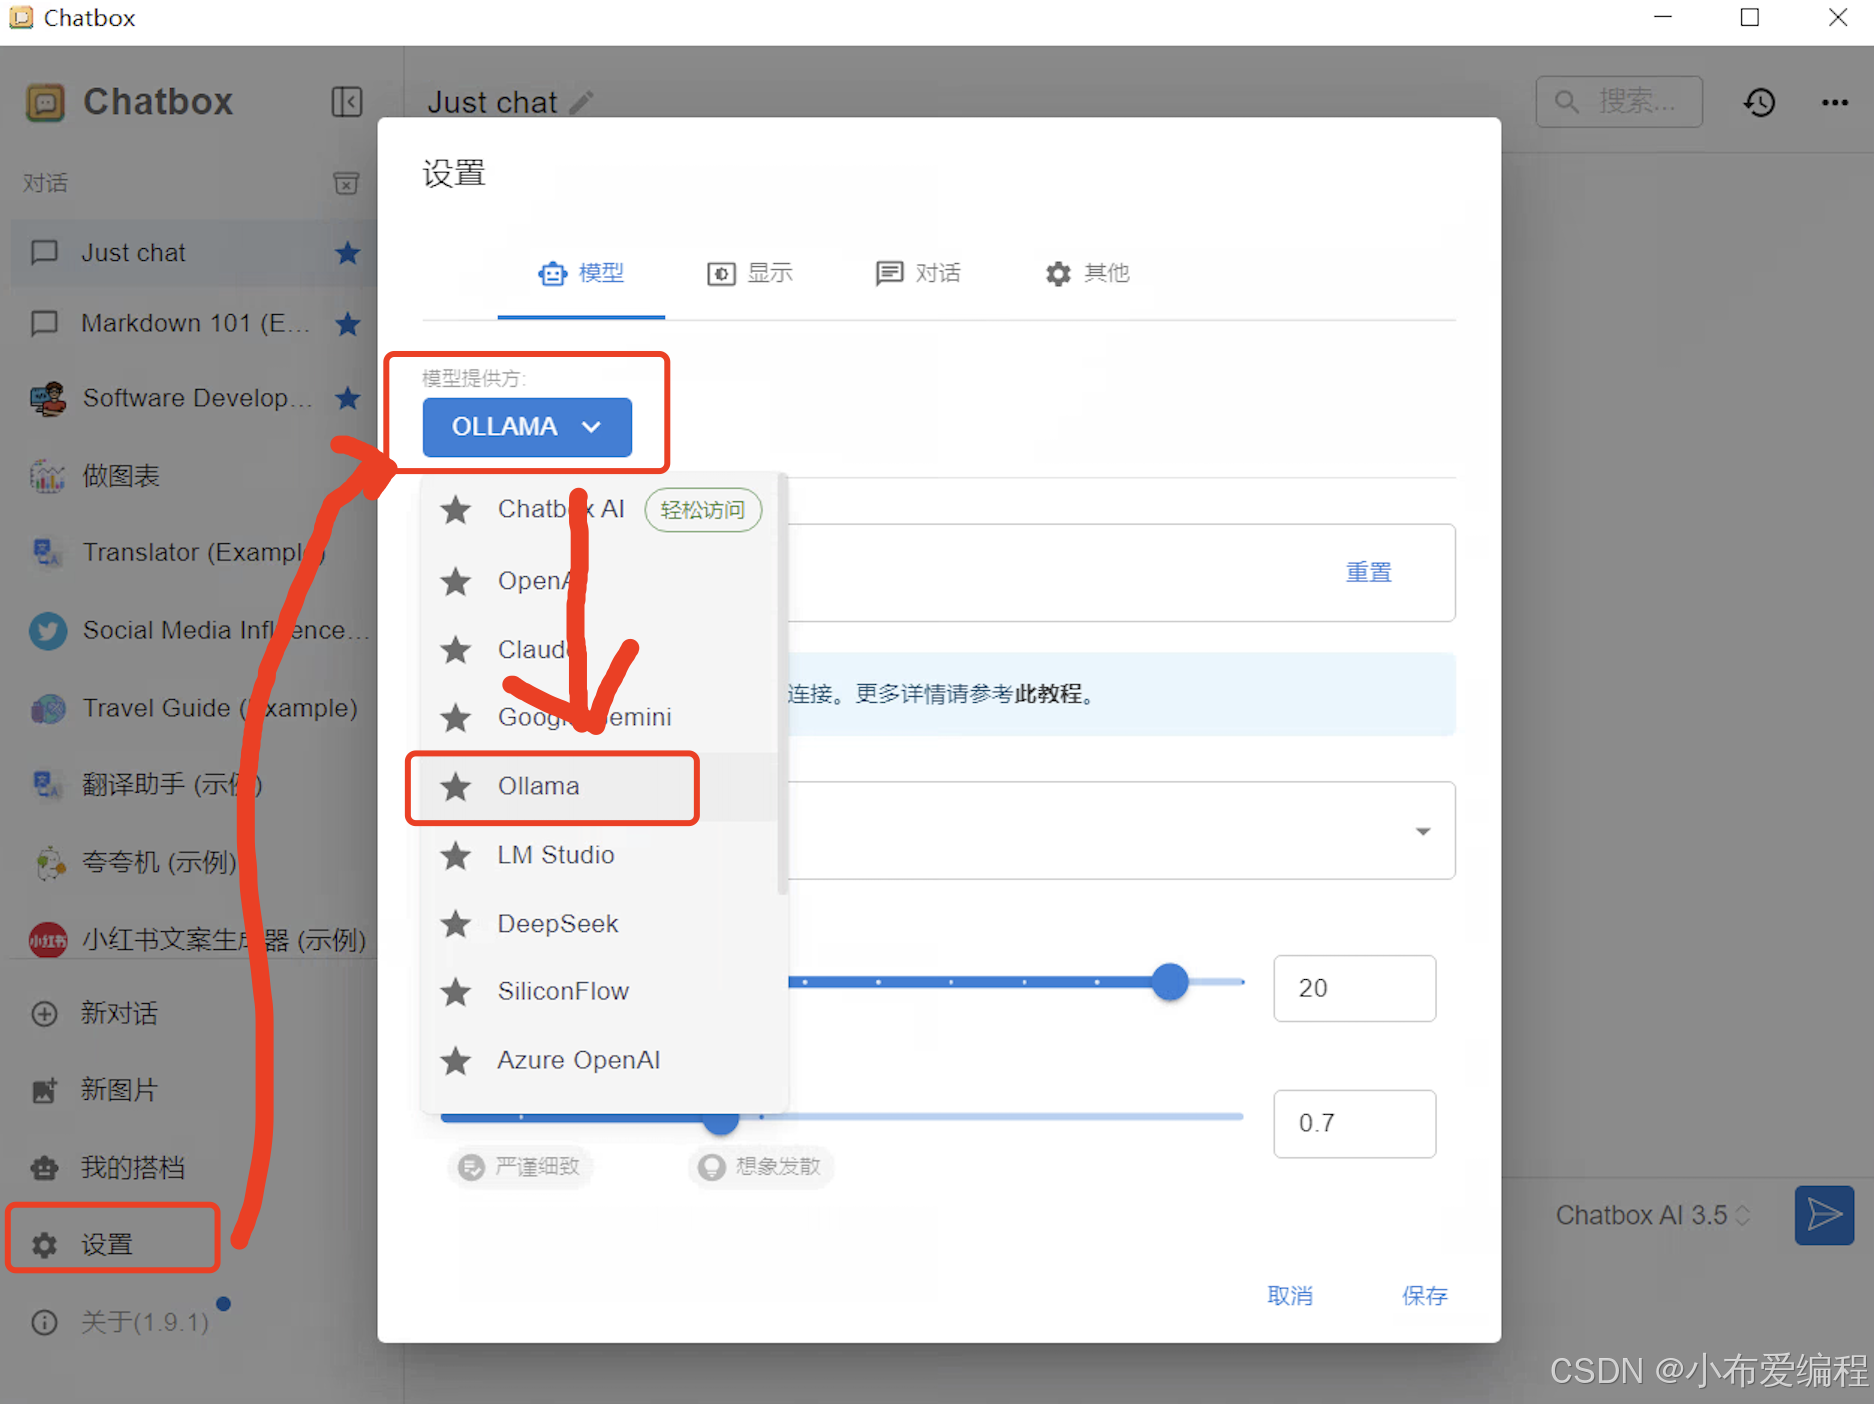Viewport: 1874px width, 1404px height.
Task: Click the star icon beside LM Studio
Action: [x=456, y=855]
